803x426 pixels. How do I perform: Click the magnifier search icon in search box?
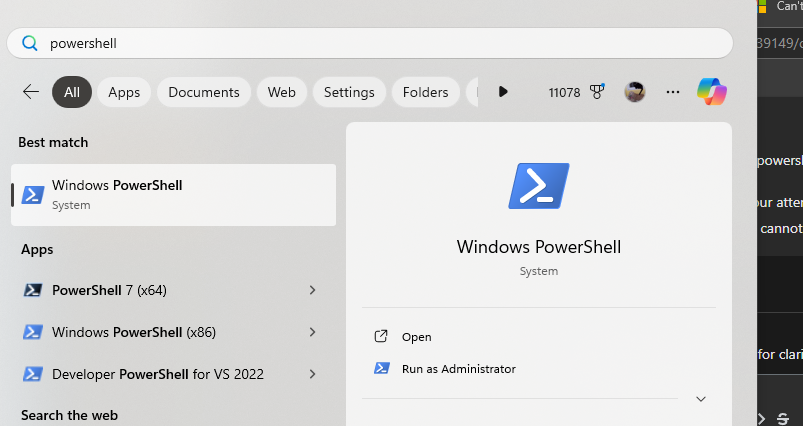pos(30,43)
